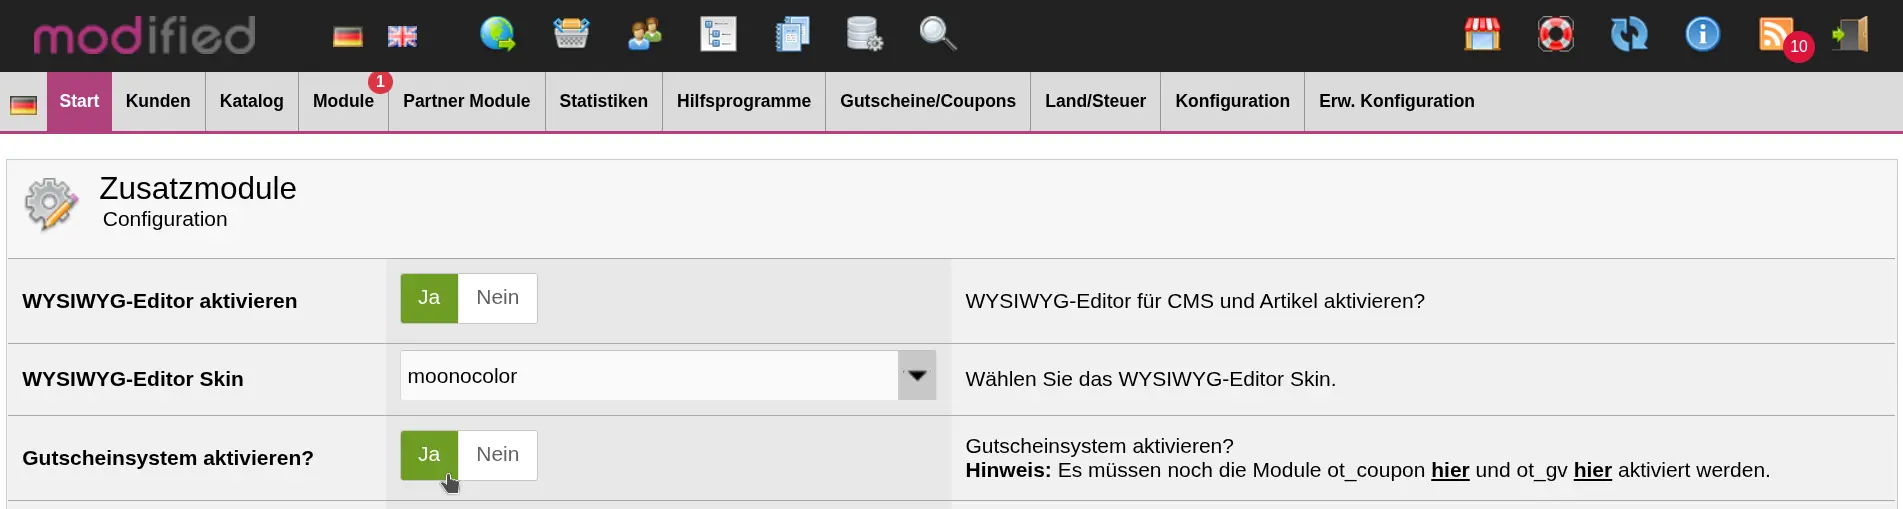
Task: Click the lifebuoy support icon
Action: tap(1555, 34)
